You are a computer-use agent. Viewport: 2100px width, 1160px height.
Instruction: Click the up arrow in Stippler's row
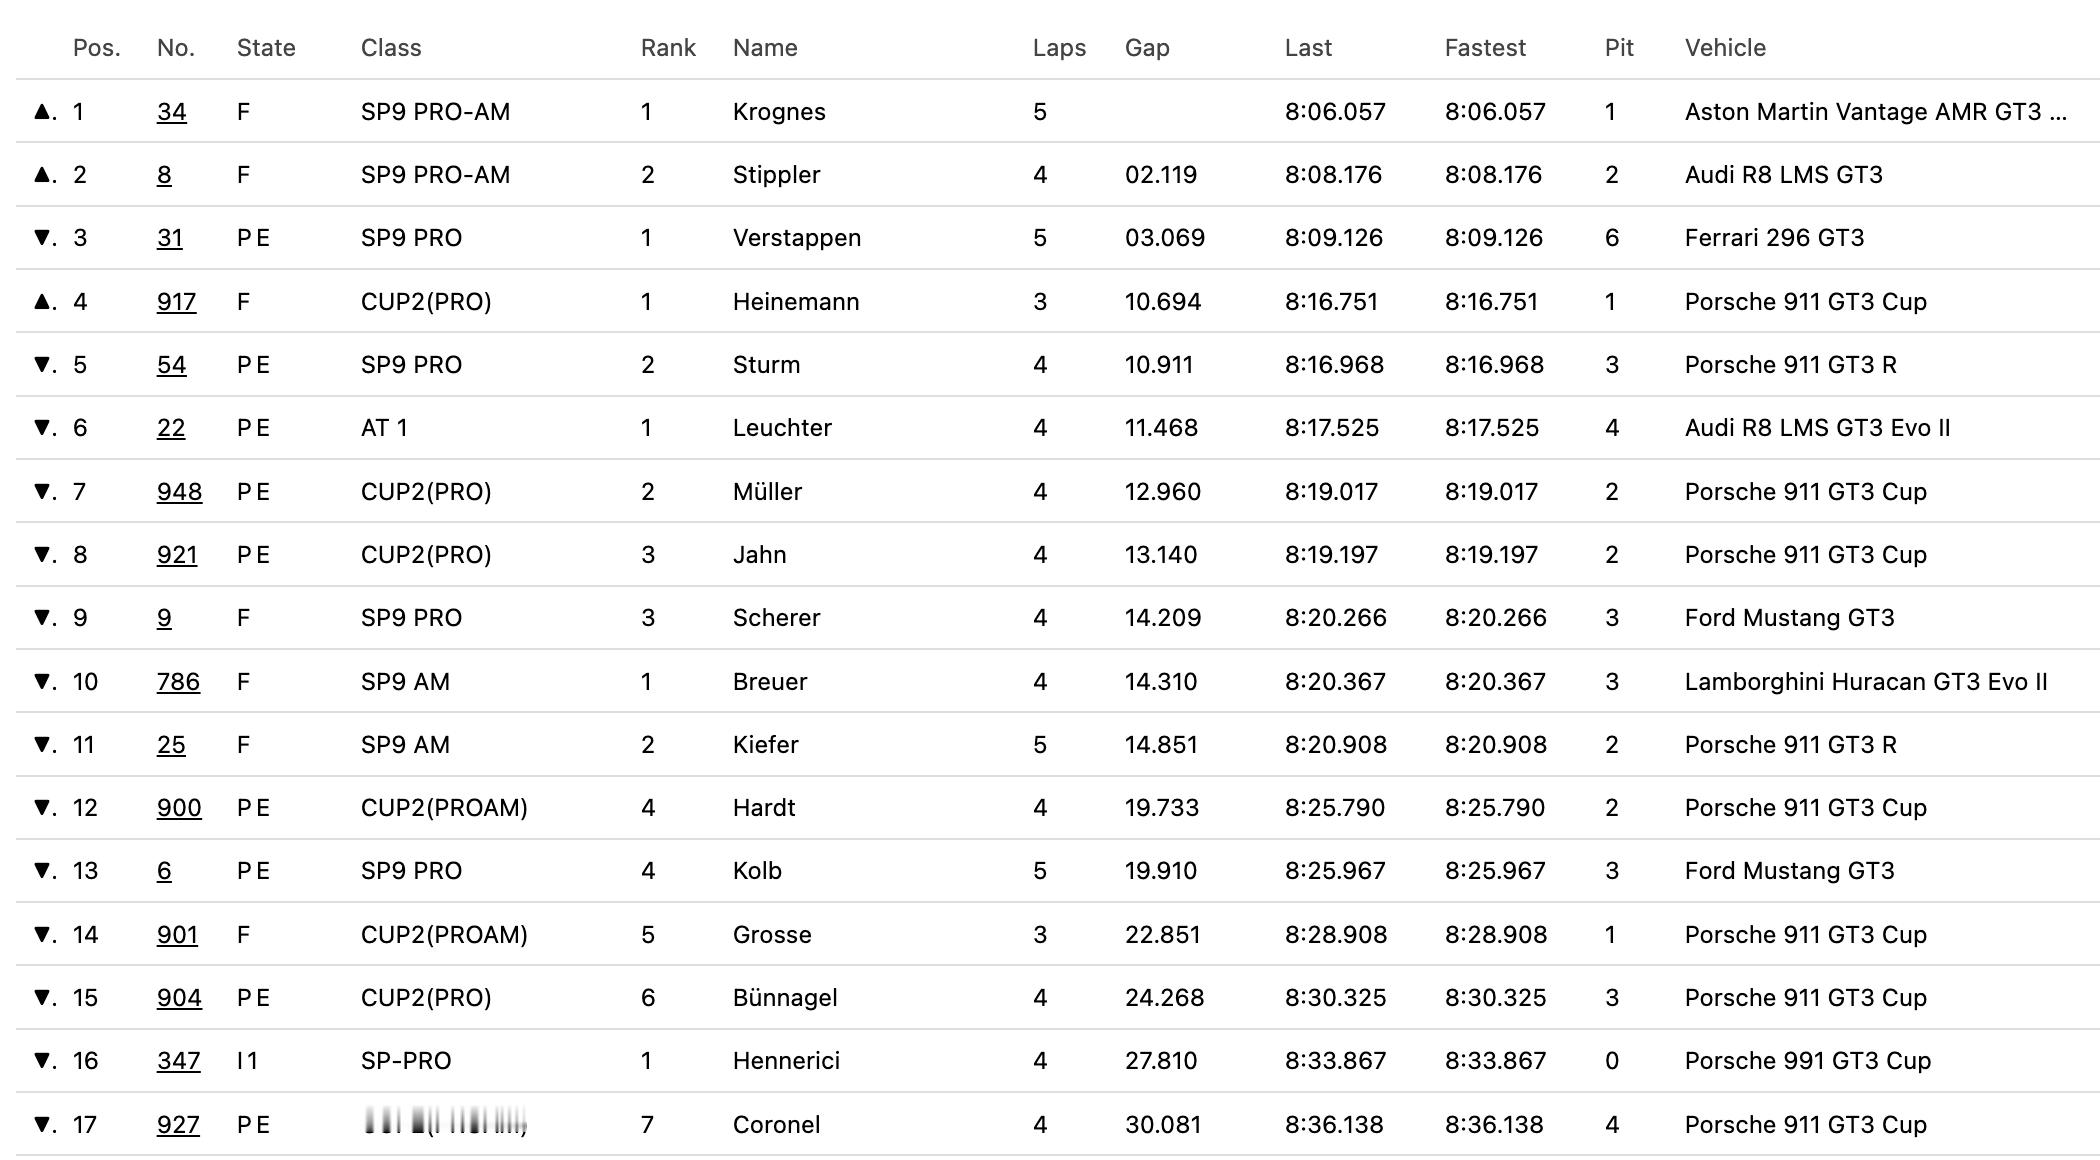[x=42, y=175]
